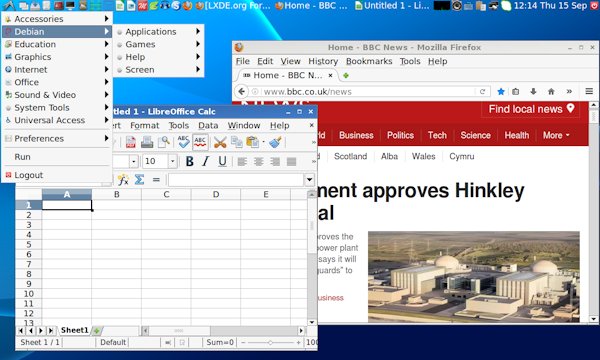Screen dimensions: 600x360
Task: Open Firefox bookmarks list icon
Action: point(516,91)
